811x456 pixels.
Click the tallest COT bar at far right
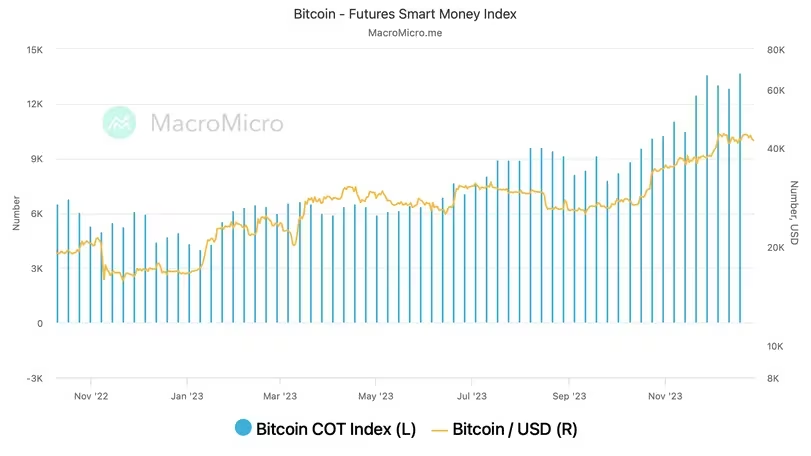point(740,198)
